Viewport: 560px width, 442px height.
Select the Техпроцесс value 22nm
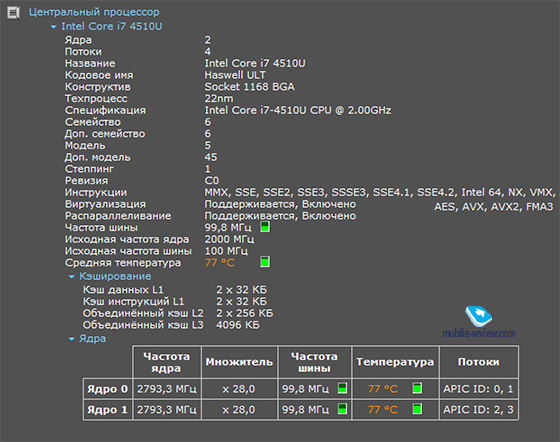point(219,99)
